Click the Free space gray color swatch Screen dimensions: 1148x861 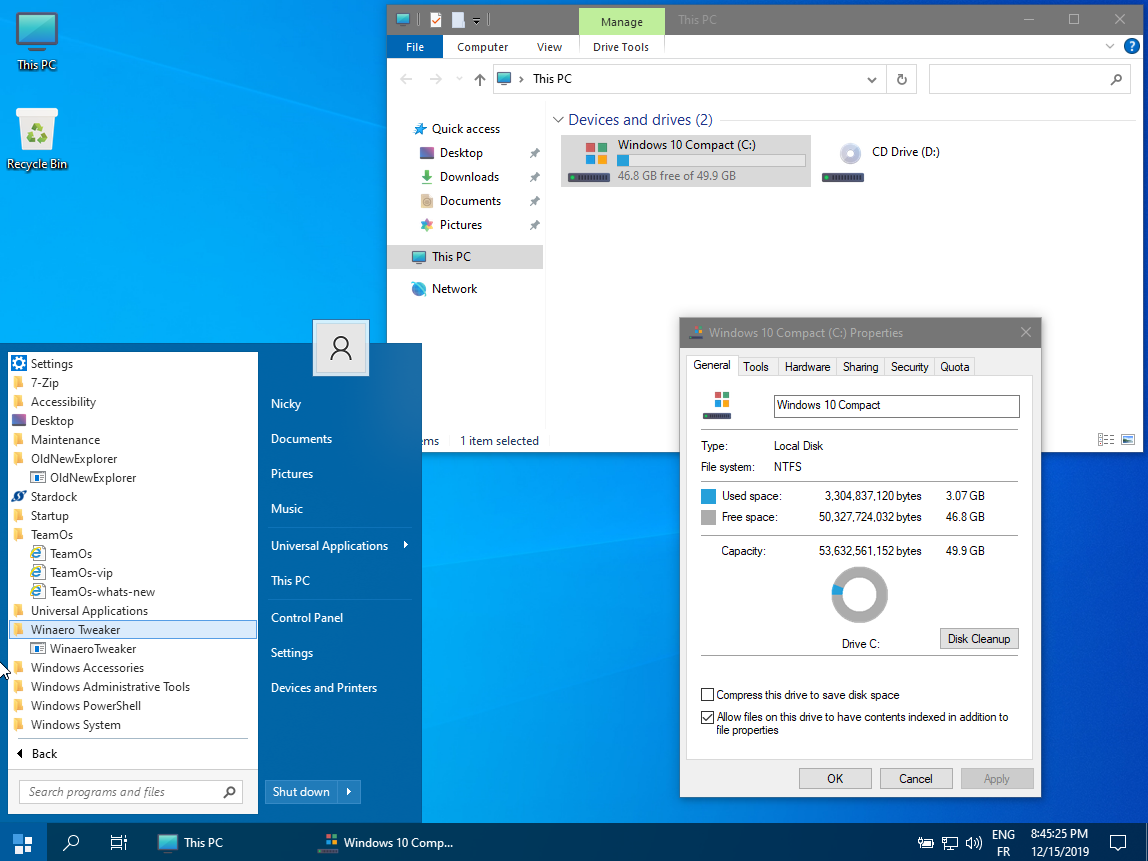[x=708, y=518]
